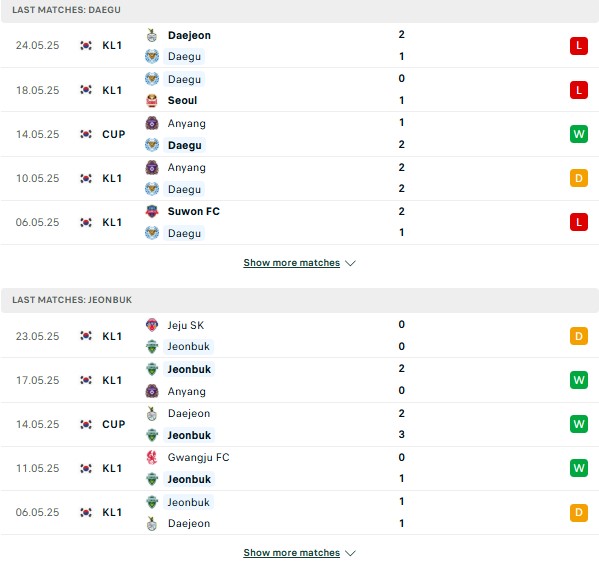Viewport: 599px width, 571px height.
Task: Click the South Korea flag beside 18.05.25 match
Action: tap(86, 90)
